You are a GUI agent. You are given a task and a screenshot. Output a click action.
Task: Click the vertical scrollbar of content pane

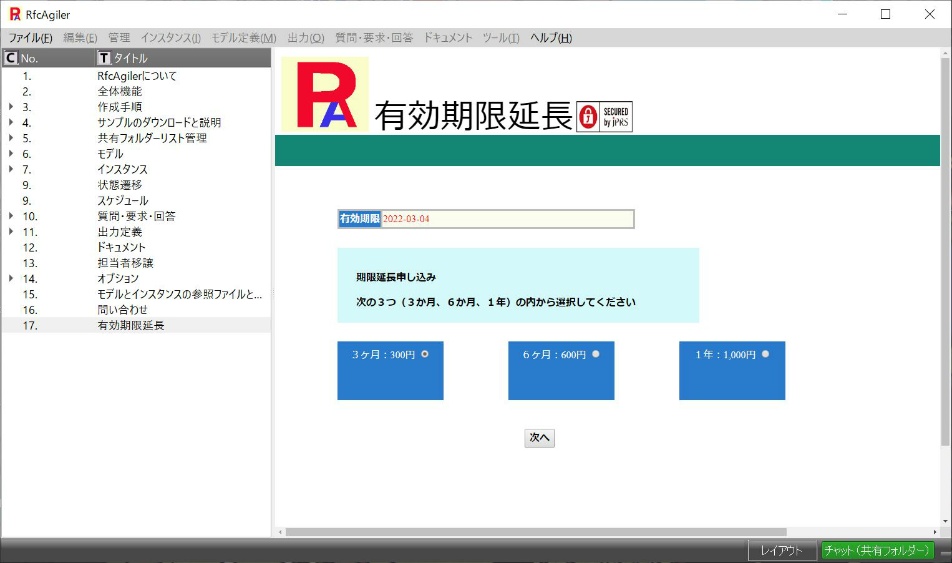pyautogui.click(x=945, y=252)
